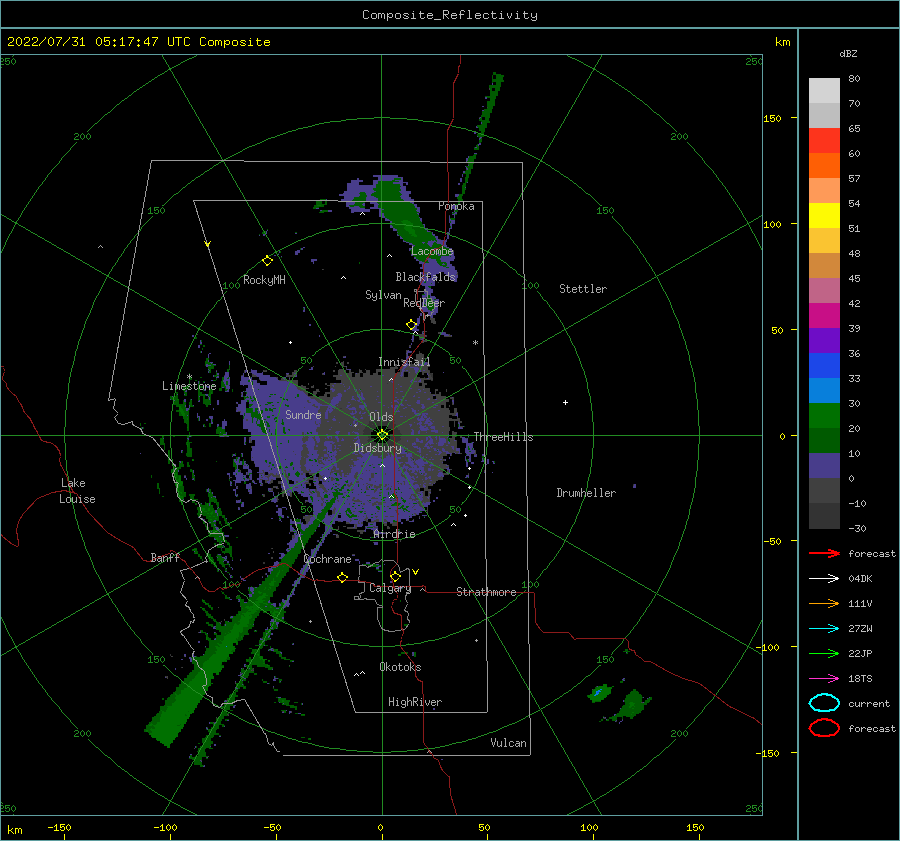This screenshot has height=841, width=900.
Task: Click the -150 value on bottom axis
Action: [x=59, y=827]
